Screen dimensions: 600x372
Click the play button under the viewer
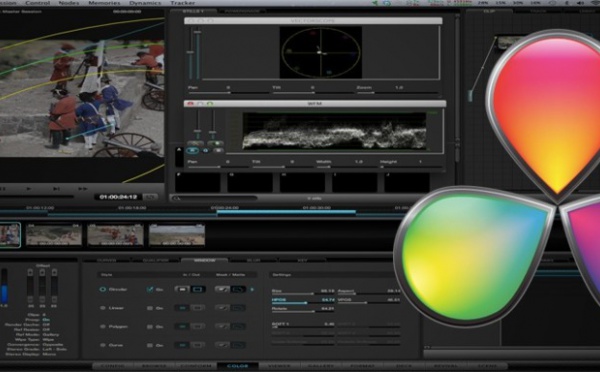click(29, 189)
